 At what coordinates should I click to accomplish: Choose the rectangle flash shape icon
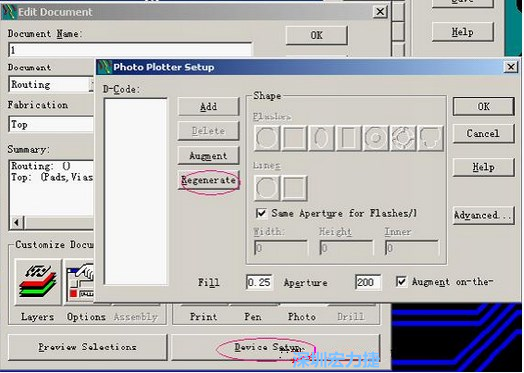click(x=349, y=138)
